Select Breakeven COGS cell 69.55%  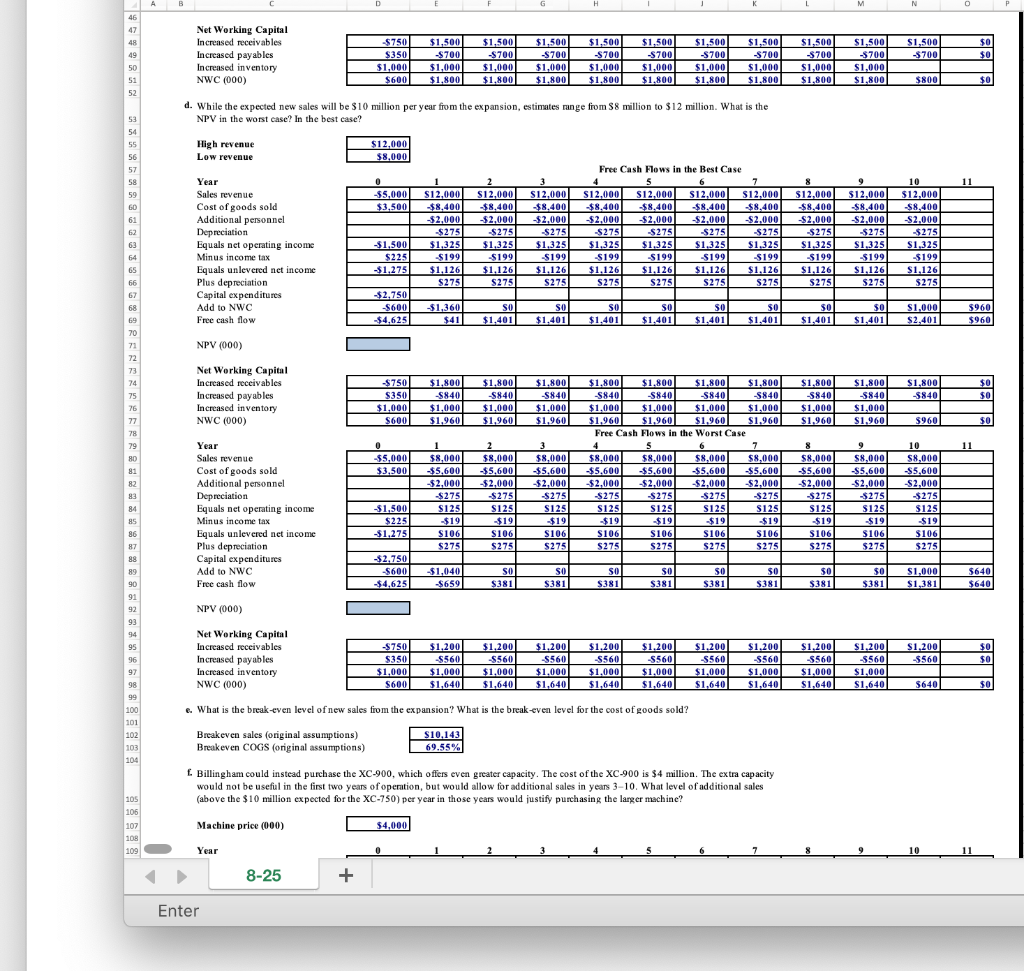coord(436,747)
